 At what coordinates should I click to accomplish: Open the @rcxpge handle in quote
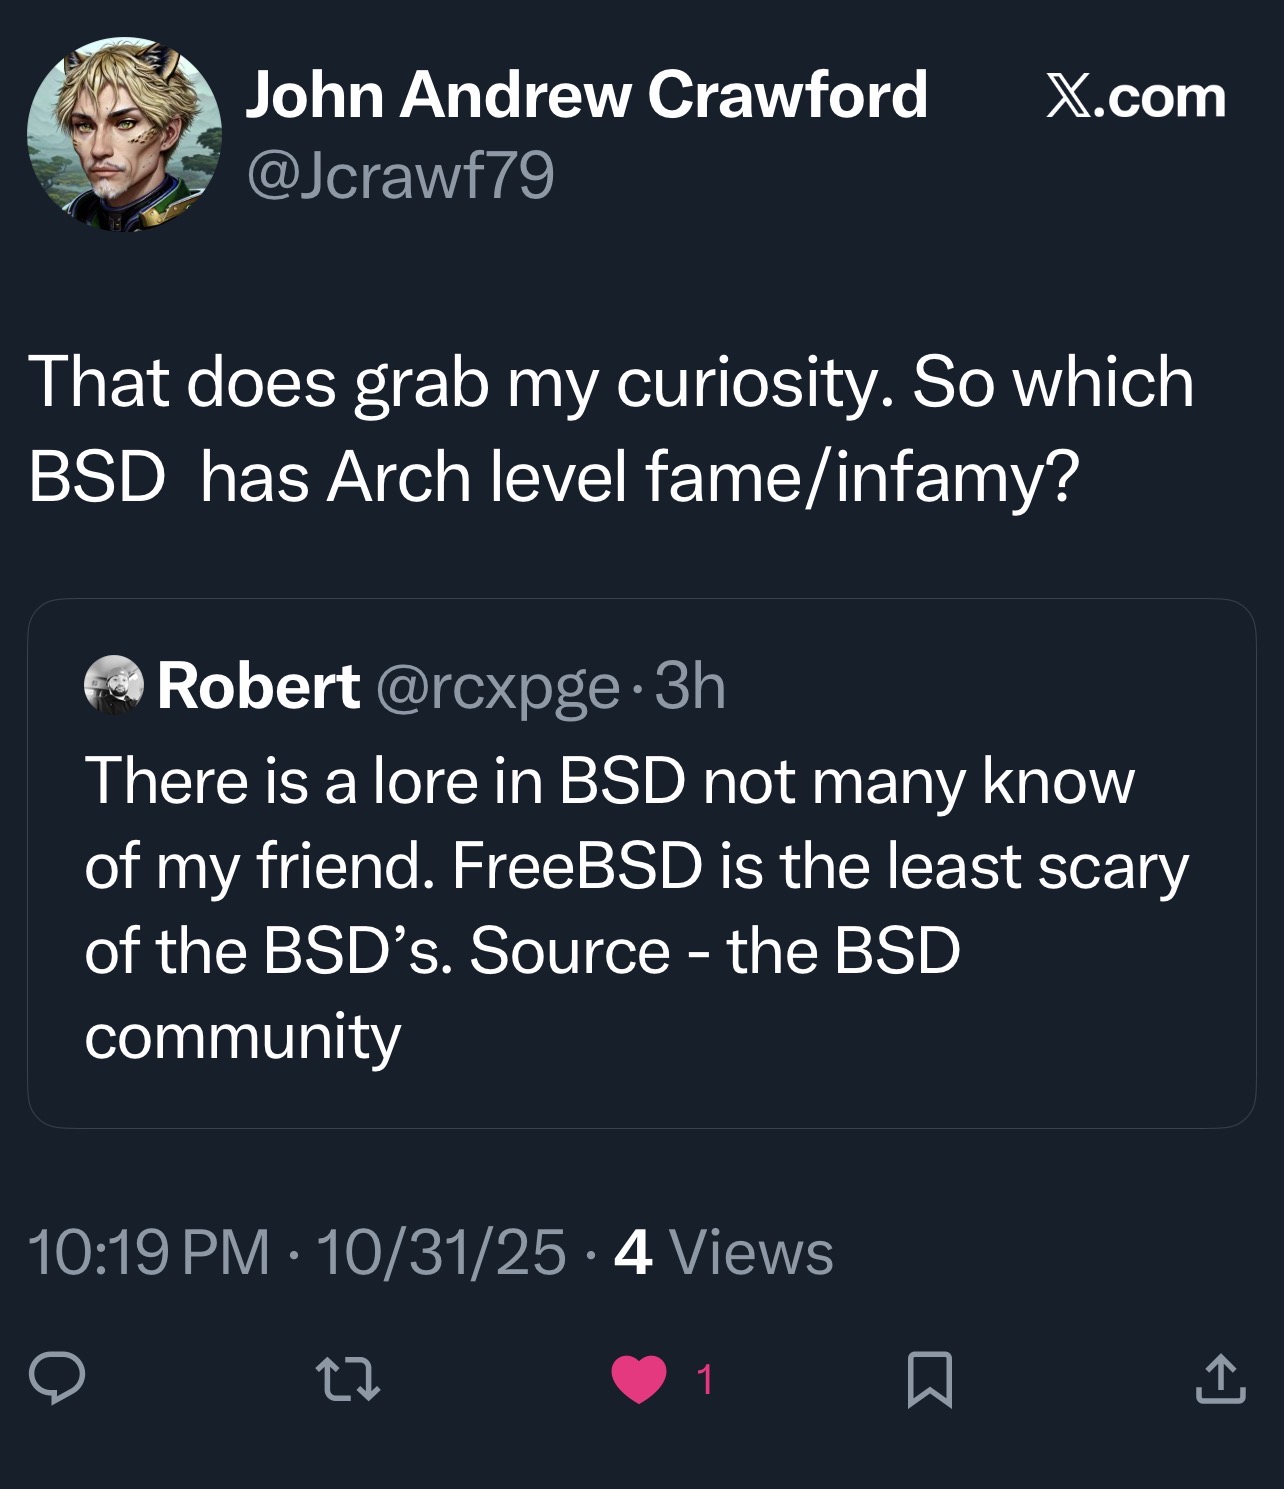click(x=497, y=687)
